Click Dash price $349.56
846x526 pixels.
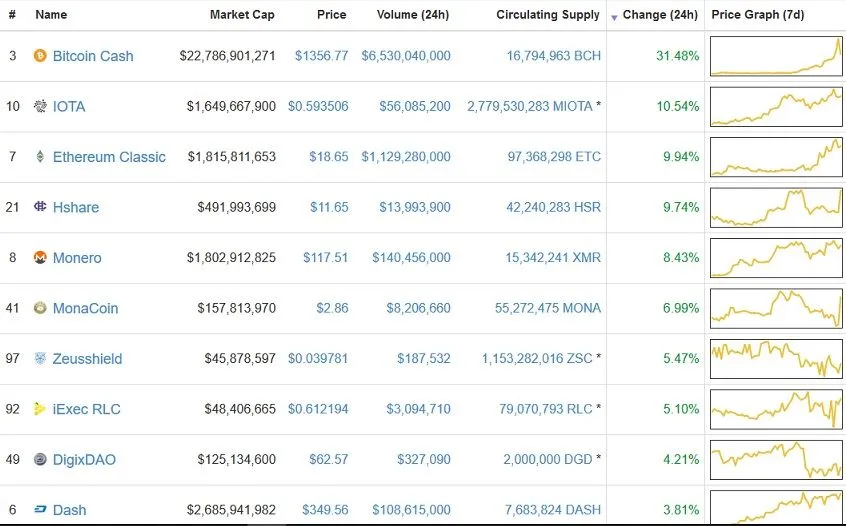coord(325,510)
